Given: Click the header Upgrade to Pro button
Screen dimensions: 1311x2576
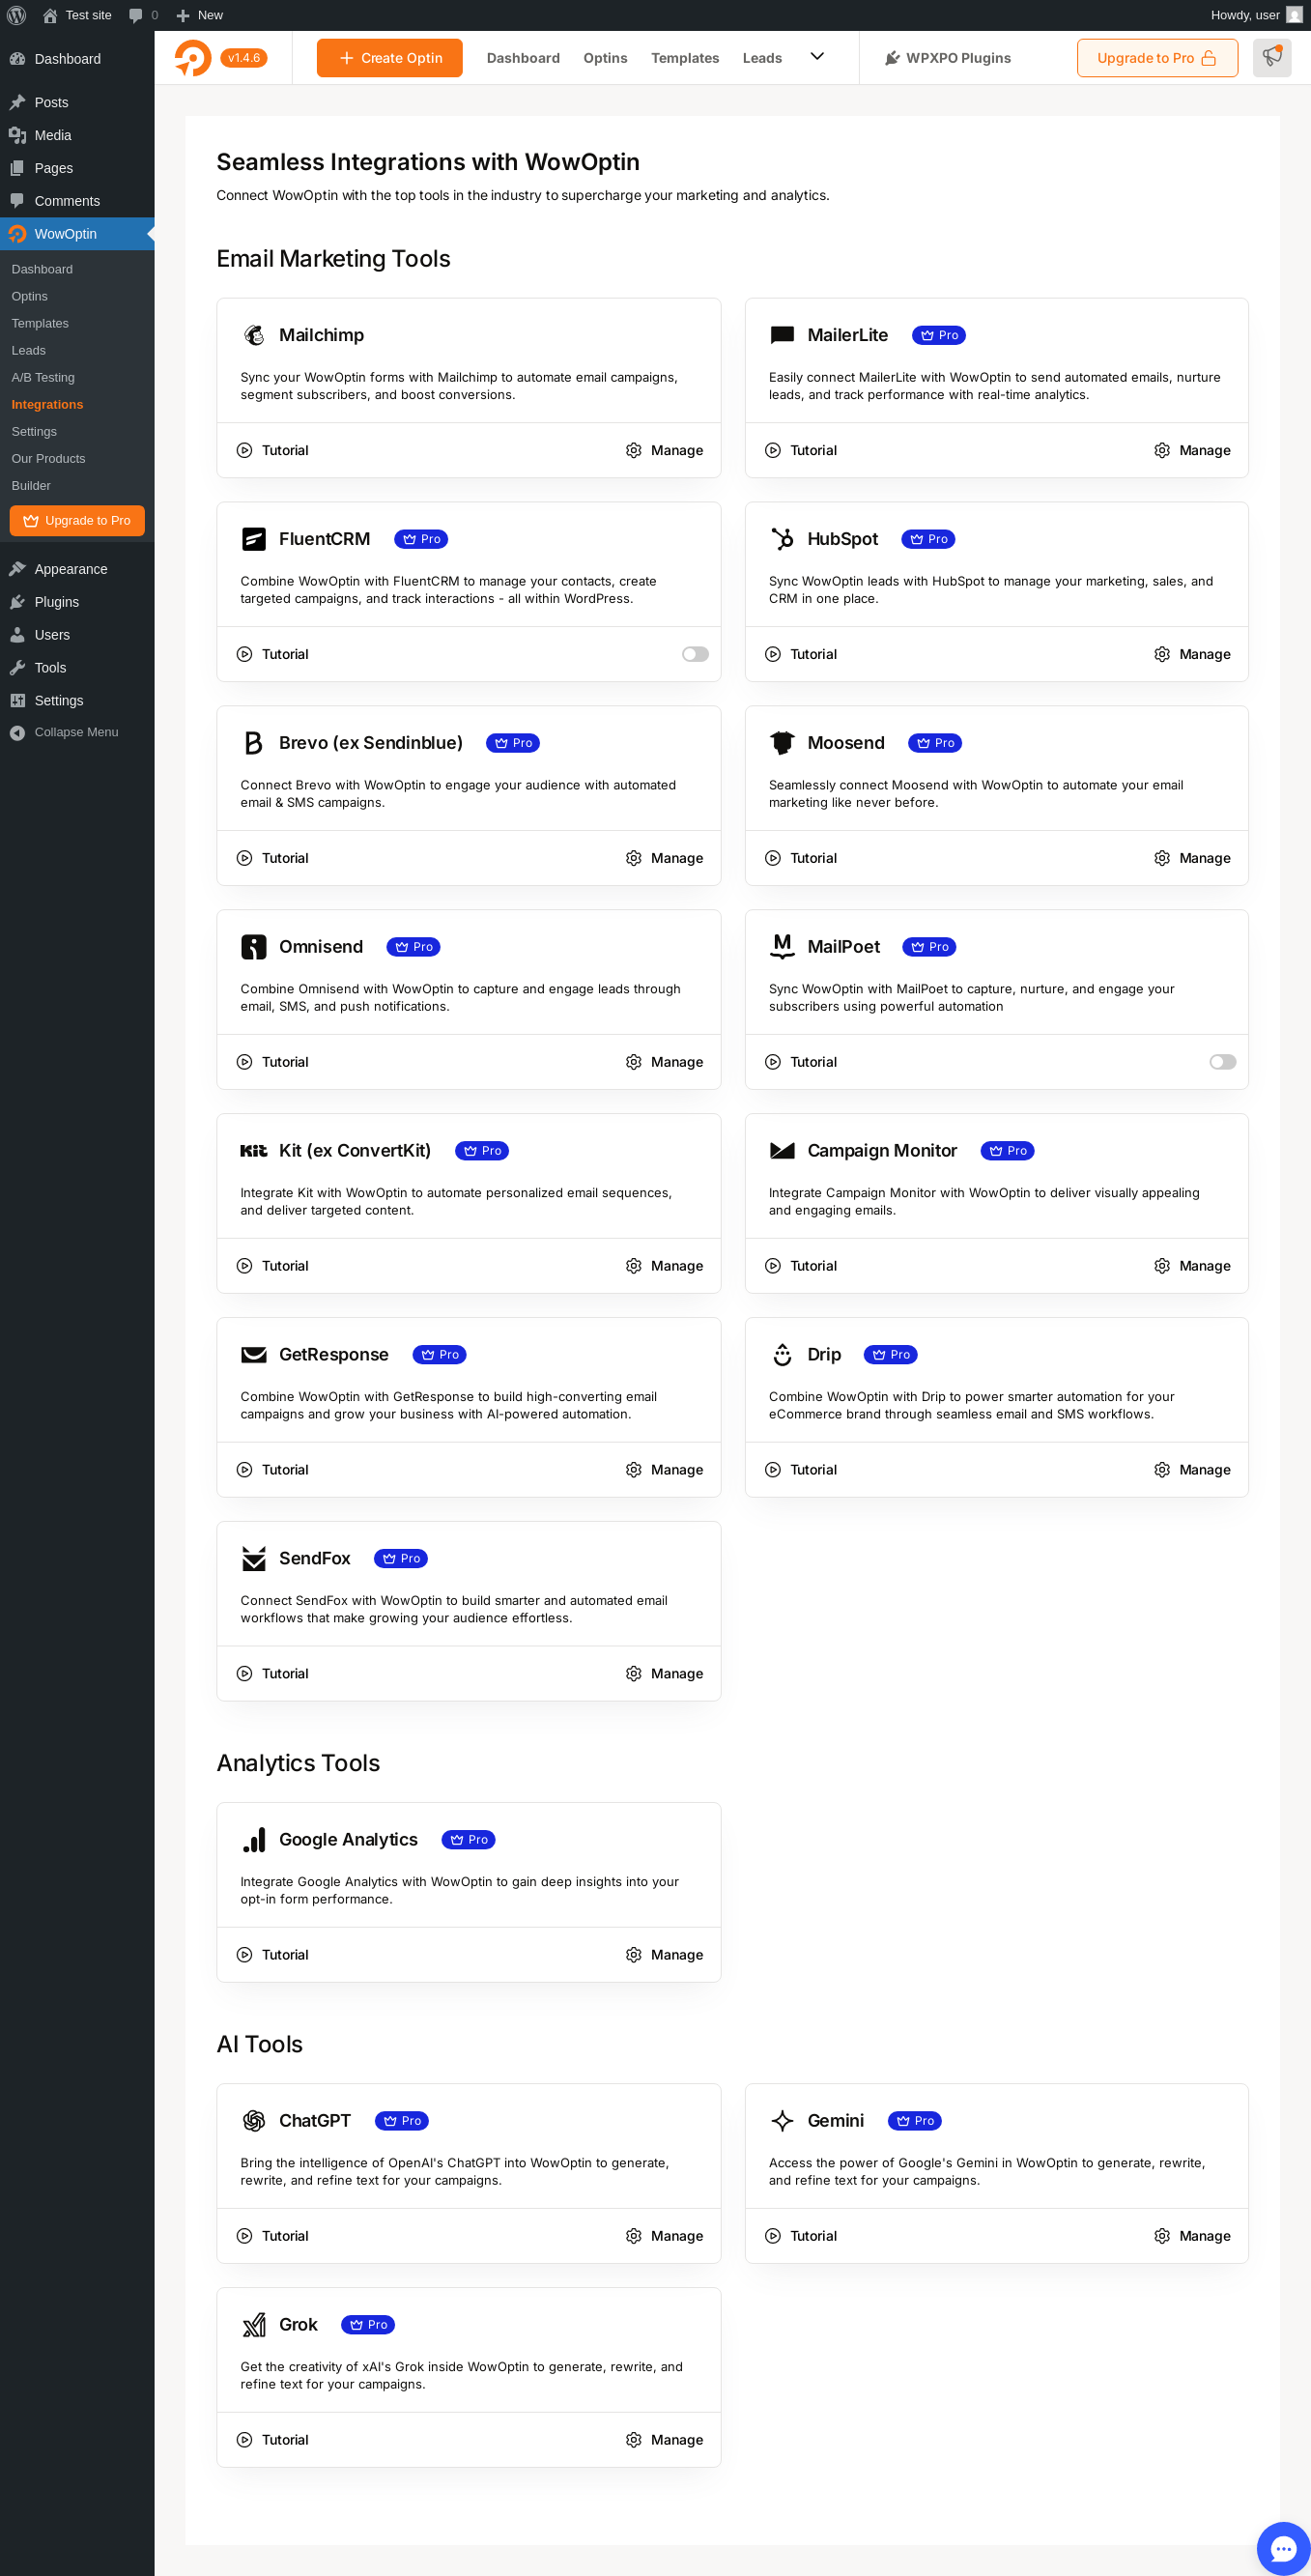Looking at the screenshot, I should point(1156,58).
